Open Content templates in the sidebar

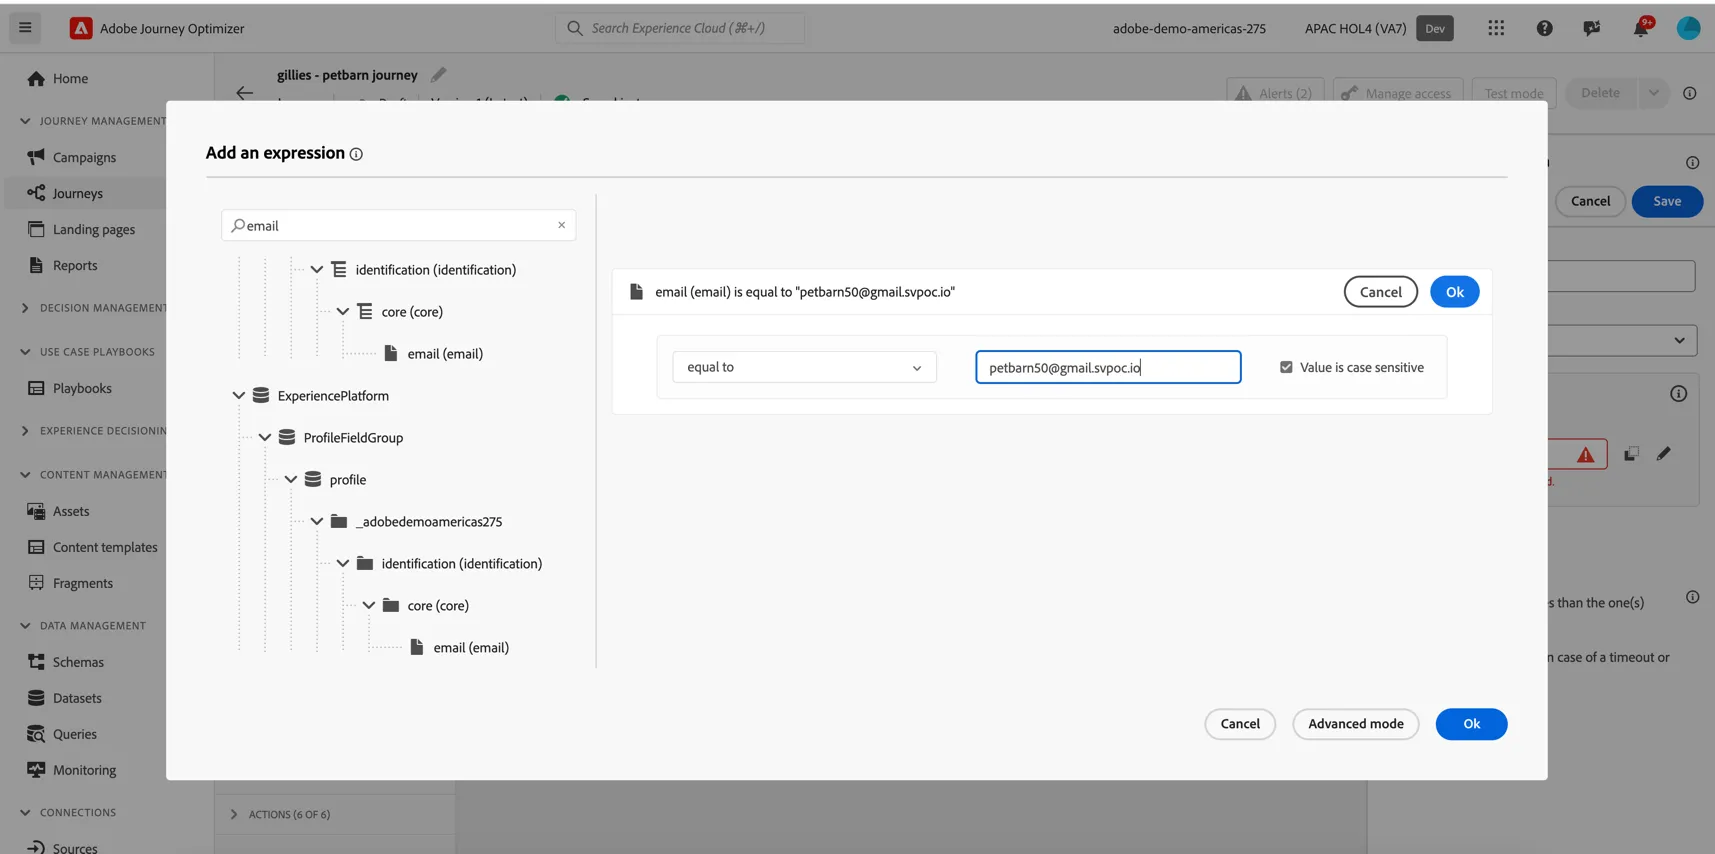[x=105, y=547]
